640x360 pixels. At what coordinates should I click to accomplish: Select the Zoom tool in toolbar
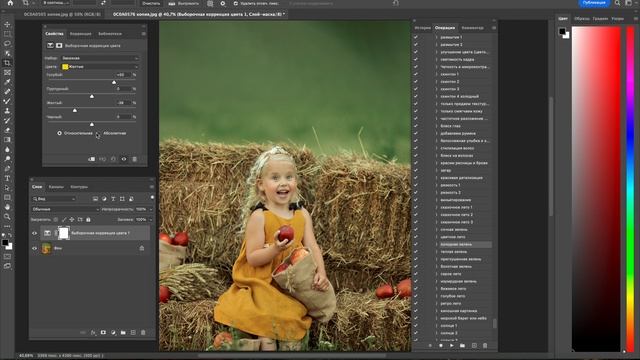7,217
